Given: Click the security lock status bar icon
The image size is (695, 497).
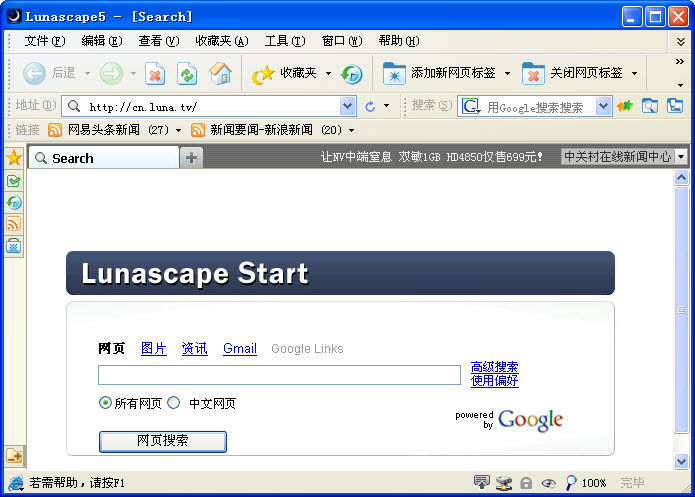Looking at the screenshot, I should coord(526,483).
